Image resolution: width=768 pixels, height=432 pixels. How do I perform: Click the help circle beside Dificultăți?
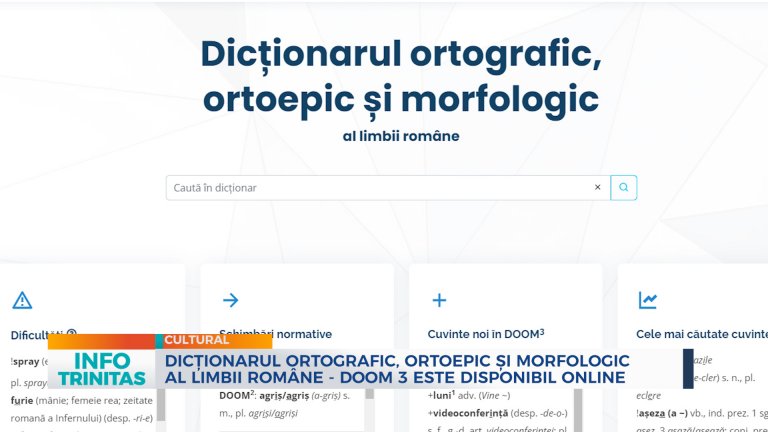[72, 333]
